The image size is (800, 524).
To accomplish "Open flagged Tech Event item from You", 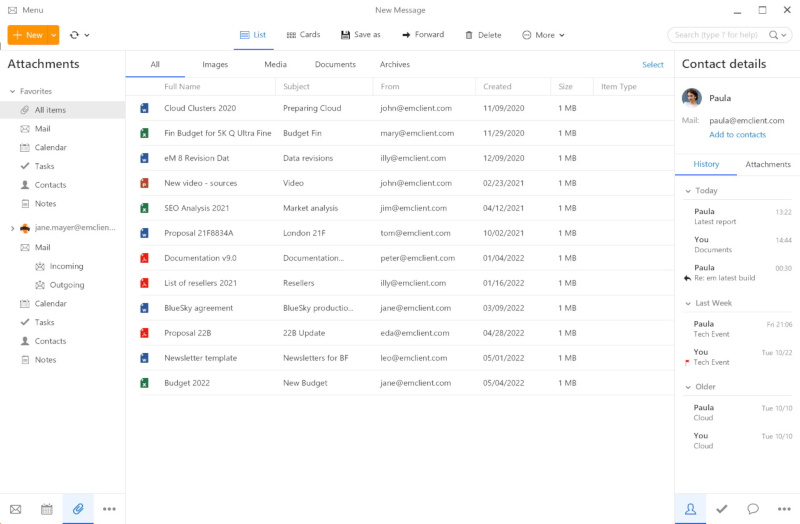I will (737, 357).
